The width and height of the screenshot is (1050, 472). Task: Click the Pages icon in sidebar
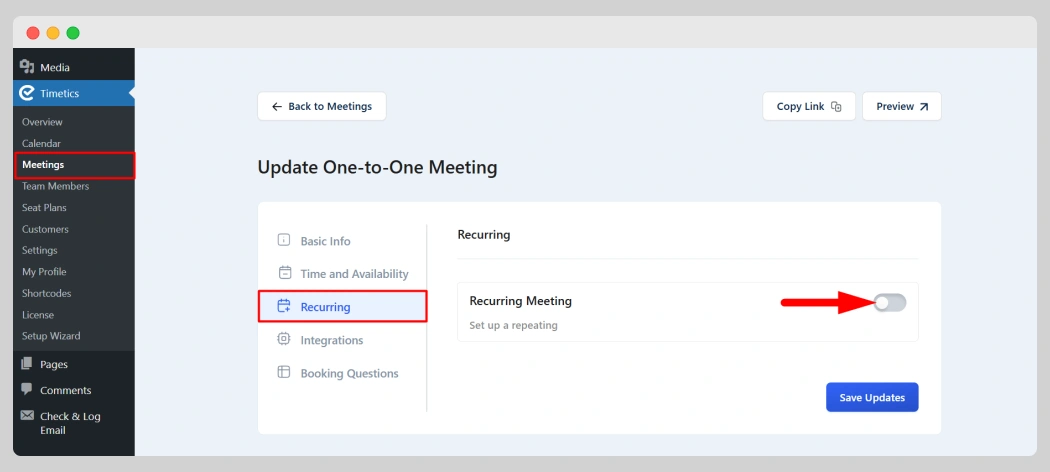tap(27, 364)
